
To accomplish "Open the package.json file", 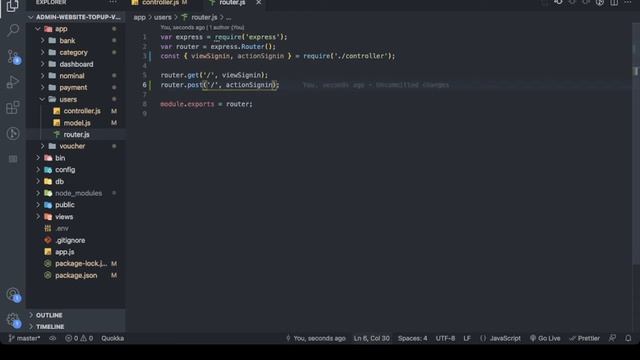I will pos(76,276).
